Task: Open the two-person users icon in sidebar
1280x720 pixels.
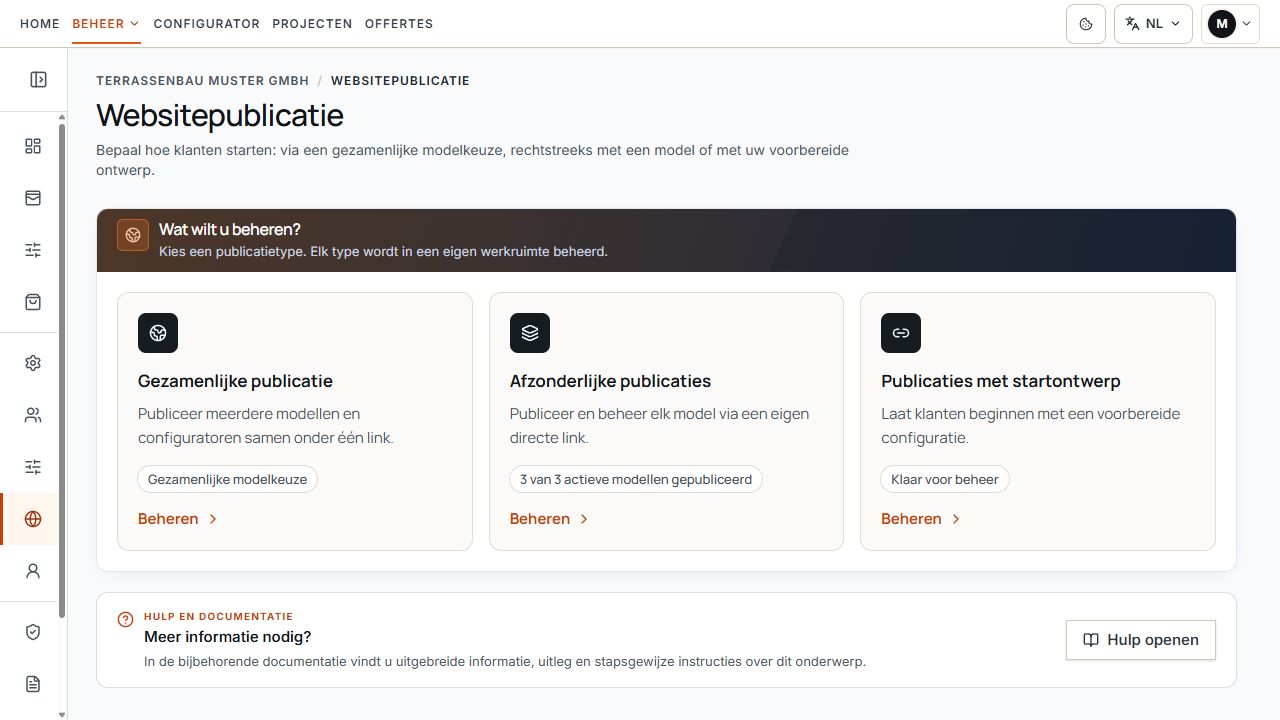Action: tap(33, 415)
